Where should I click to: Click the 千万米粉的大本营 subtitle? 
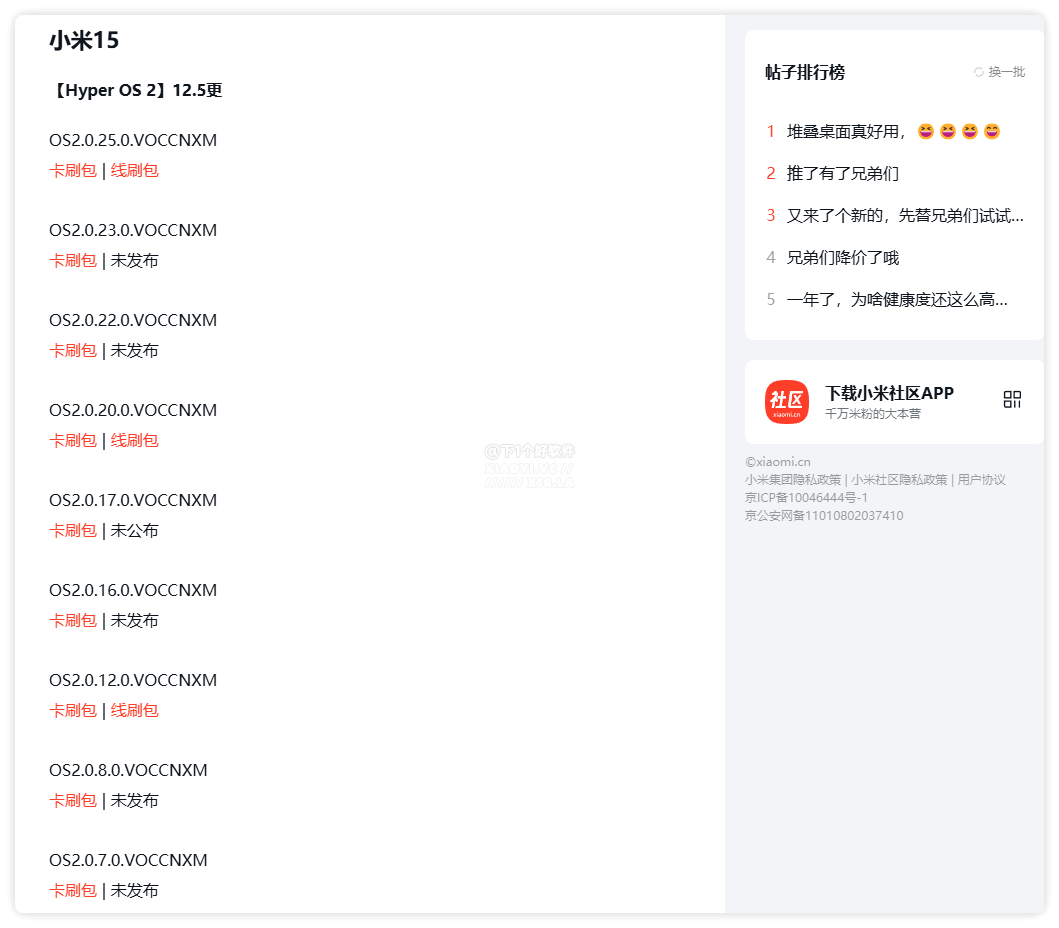pos(873,413)
